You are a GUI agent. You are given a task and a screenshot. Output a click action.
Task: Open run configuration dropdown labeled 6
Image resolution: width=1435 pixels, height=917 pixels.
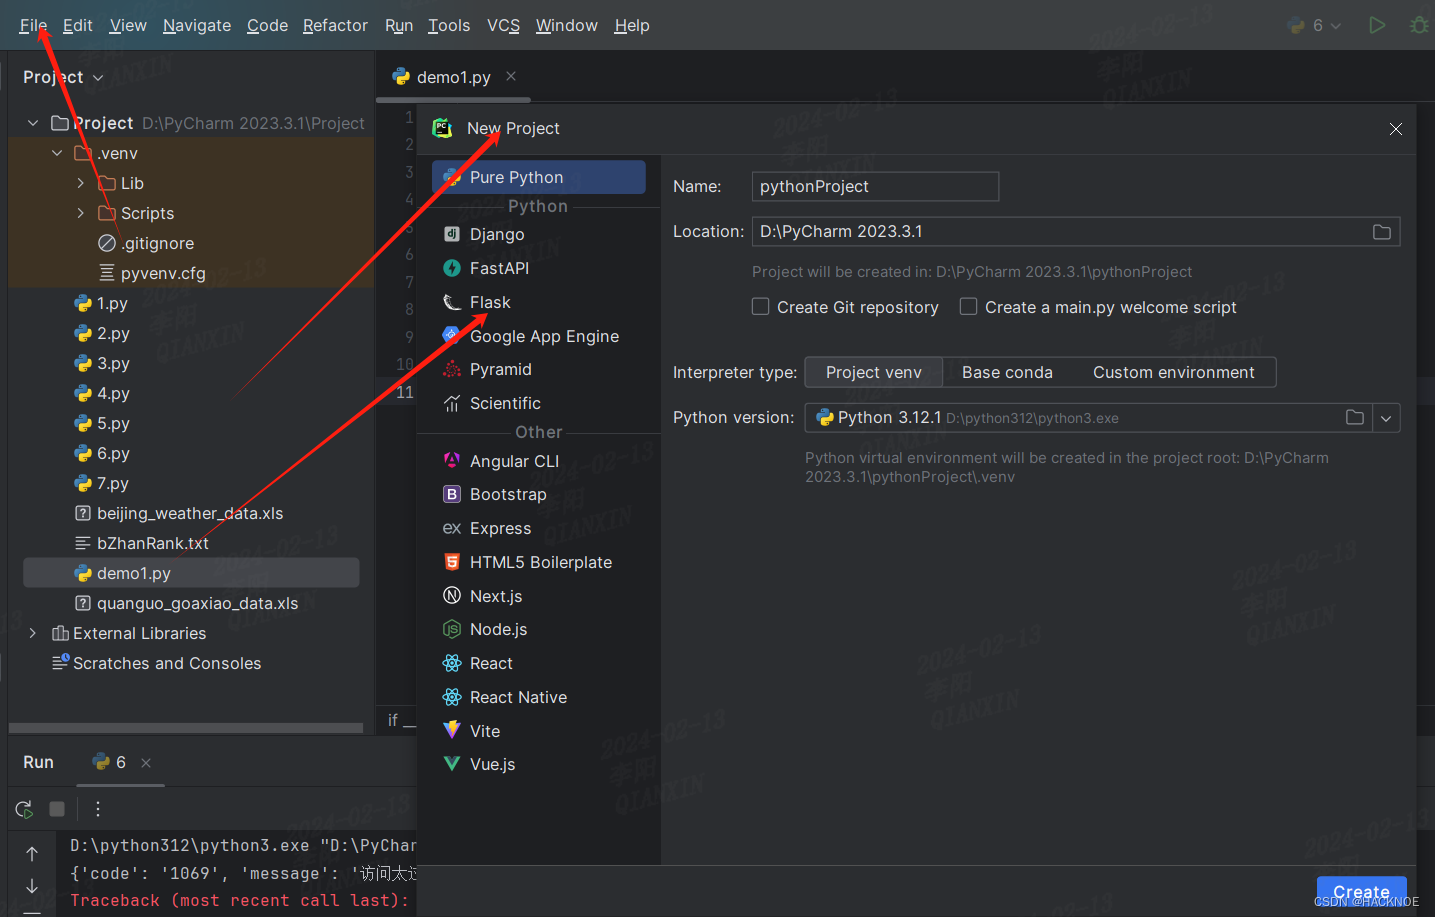pos(1315,25)
